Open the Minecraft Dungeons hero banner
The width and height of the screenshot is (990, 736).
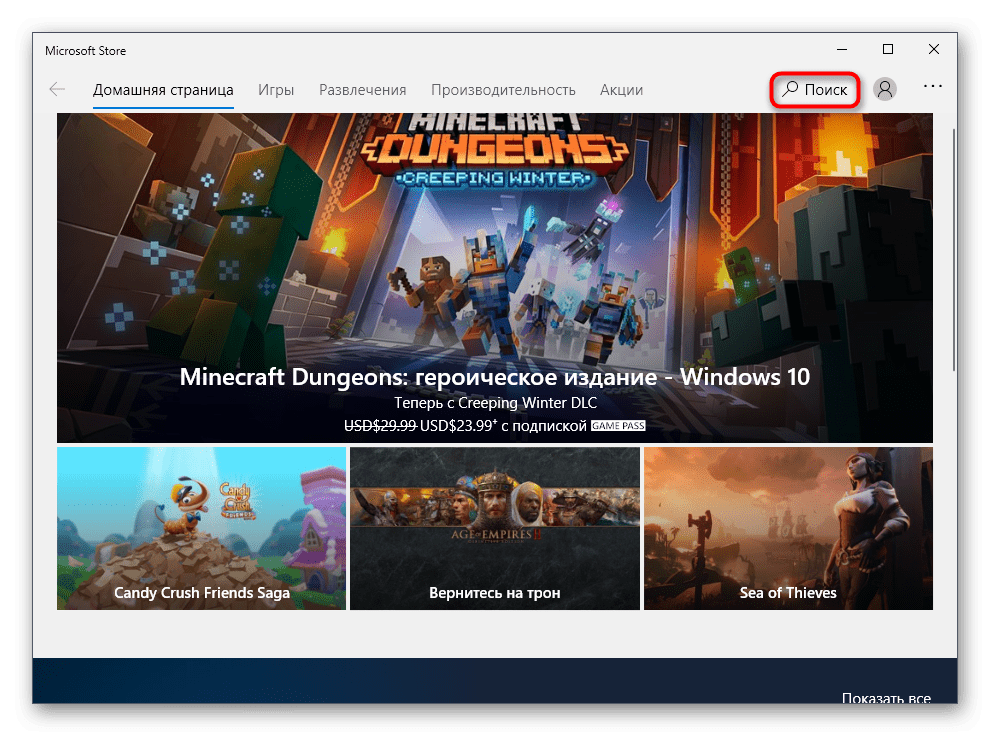tap(494, 250)
